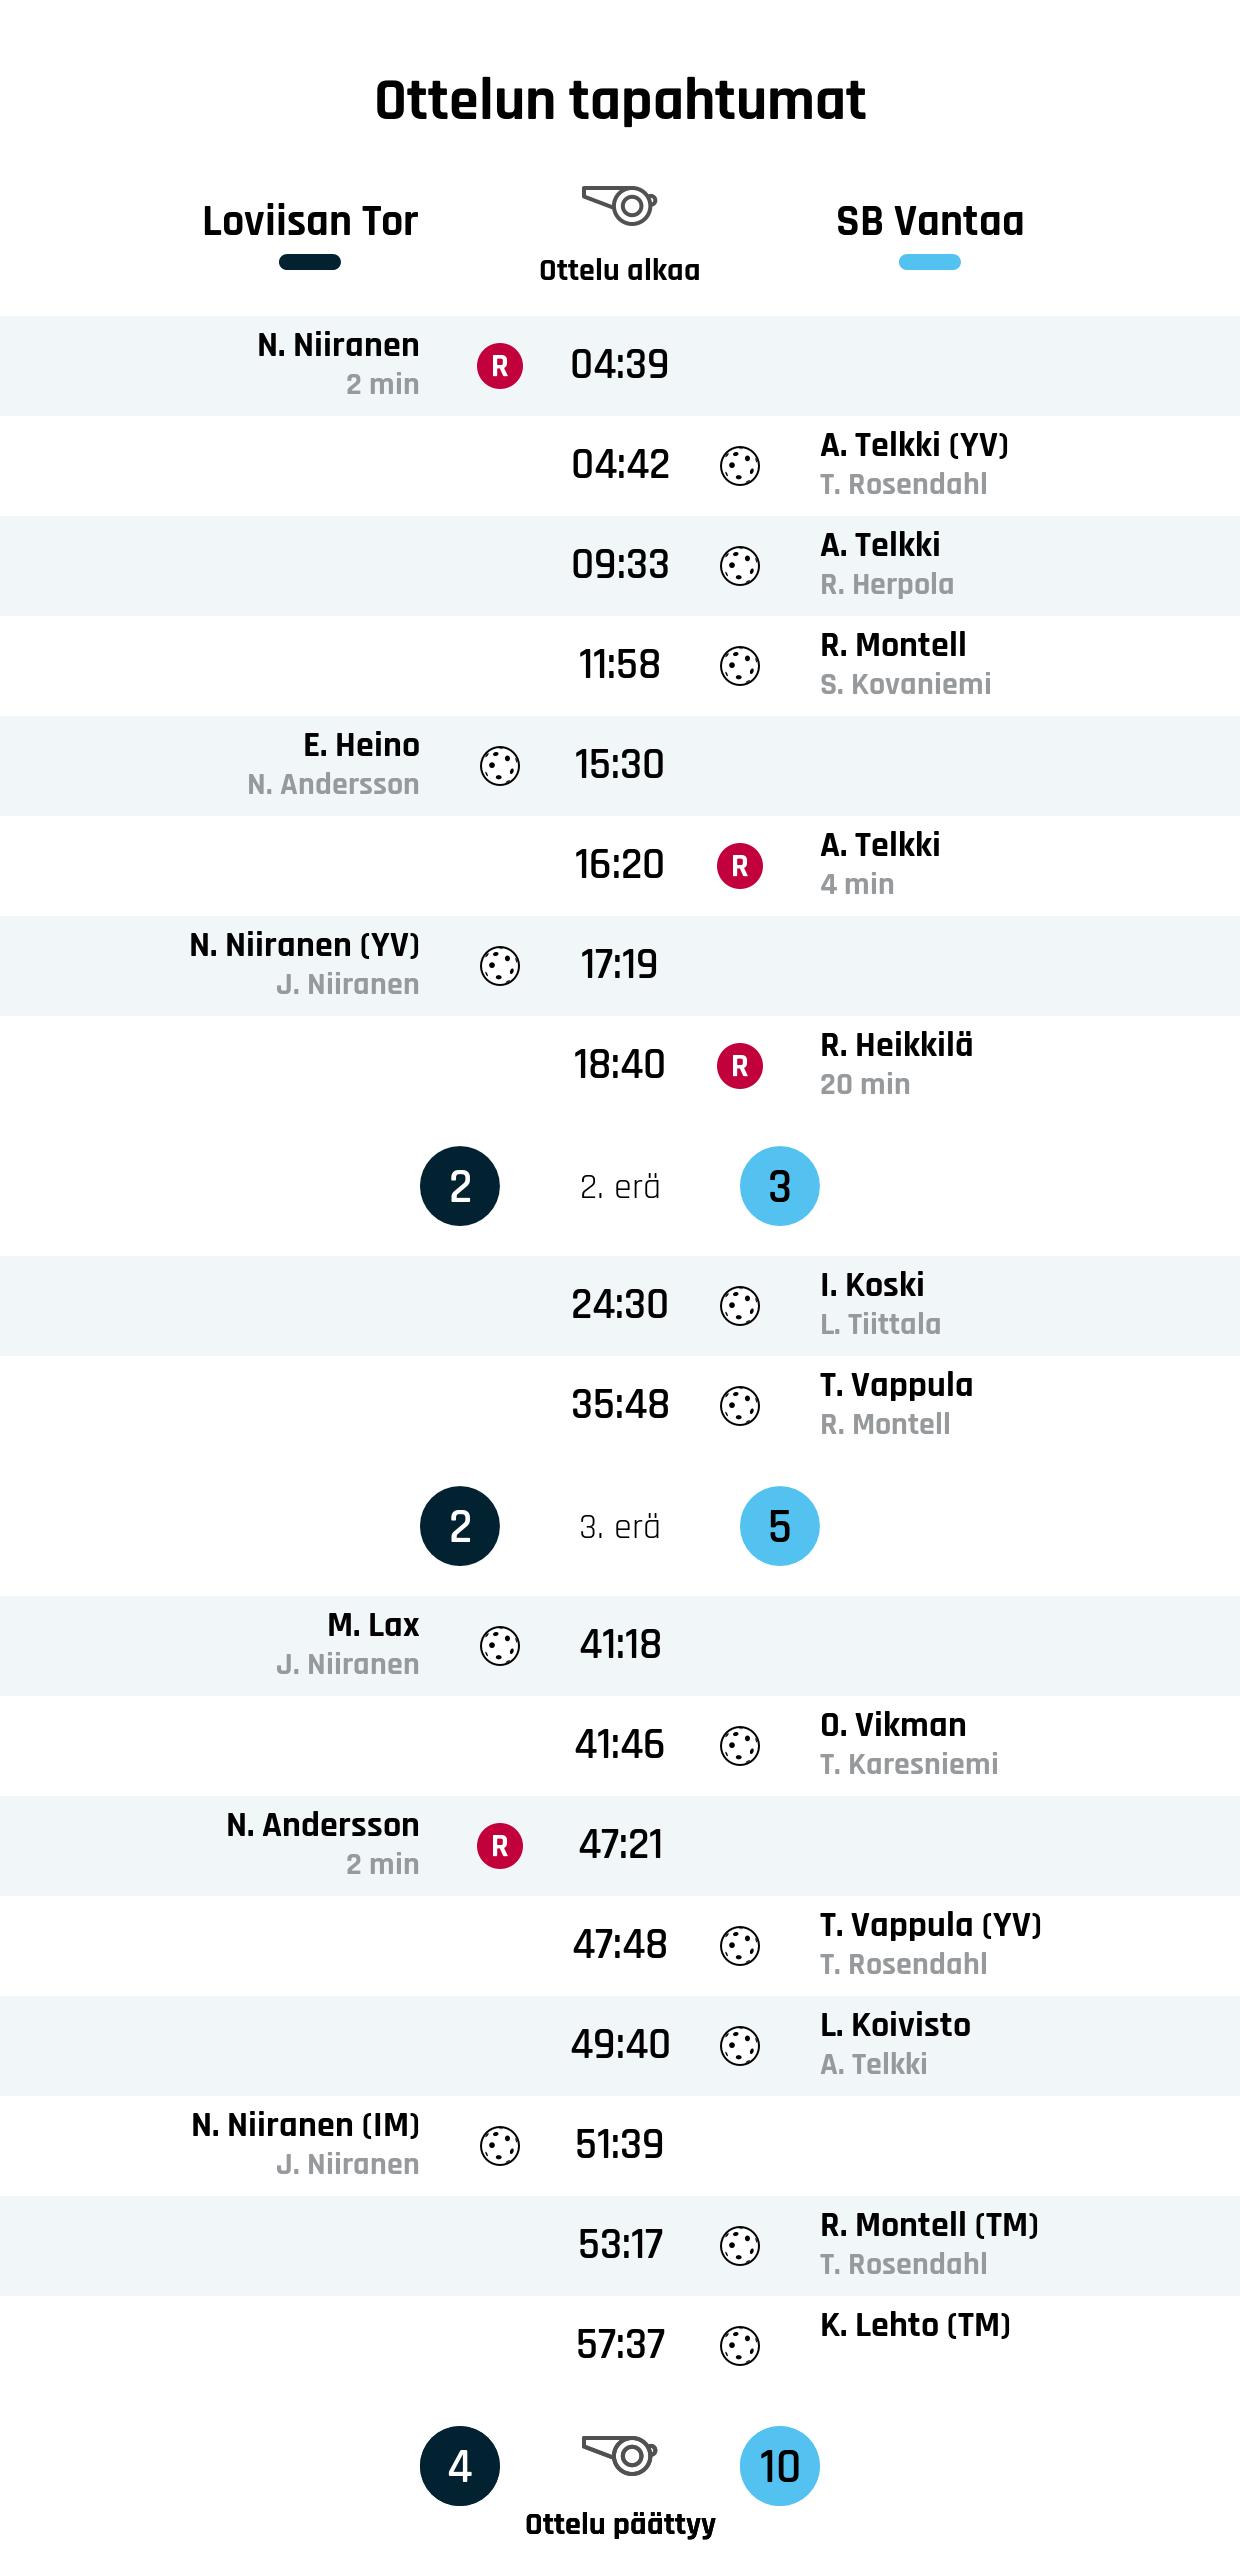
Task: Click the whistle icon above Ottelu päättyy
Action: click(619, 2456)
